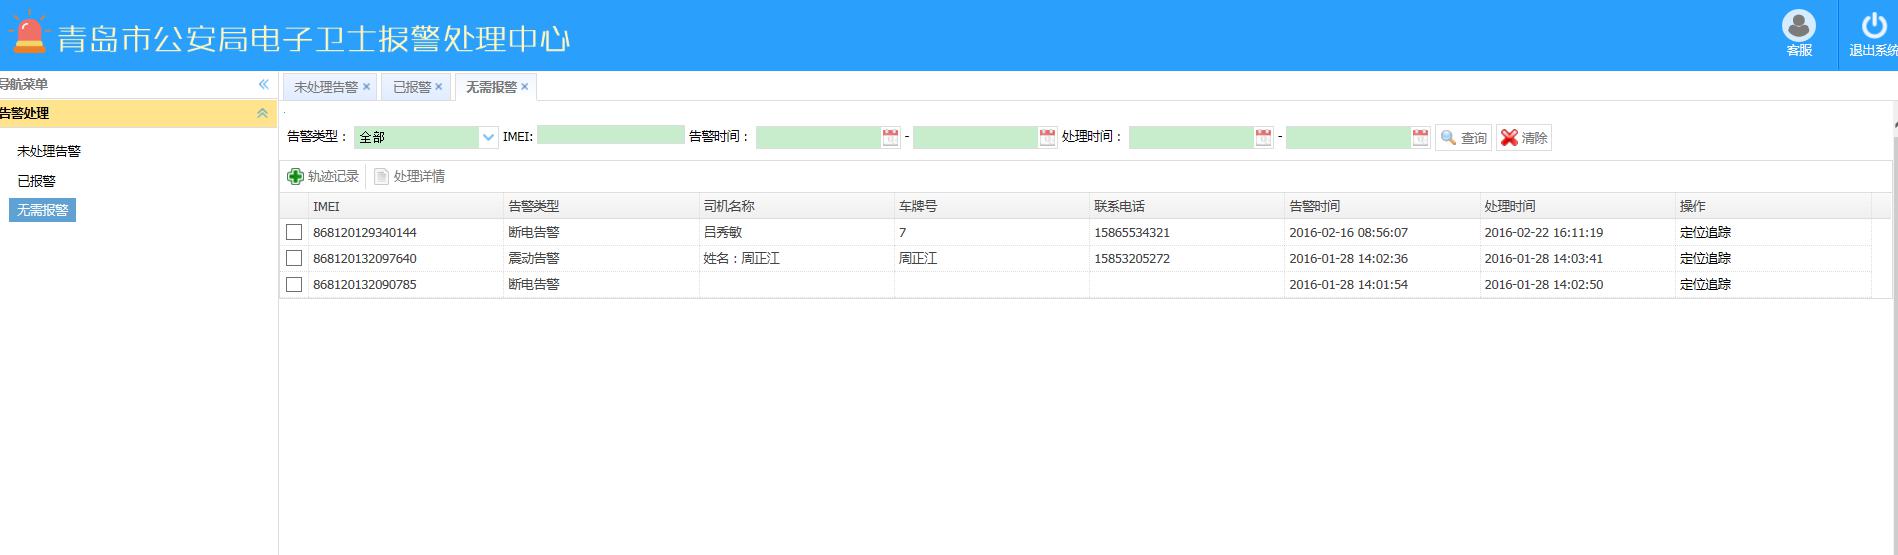Focus the 处理时间 start date field
This screenshot has width=1898, height=555.
tap(1191, 137)
